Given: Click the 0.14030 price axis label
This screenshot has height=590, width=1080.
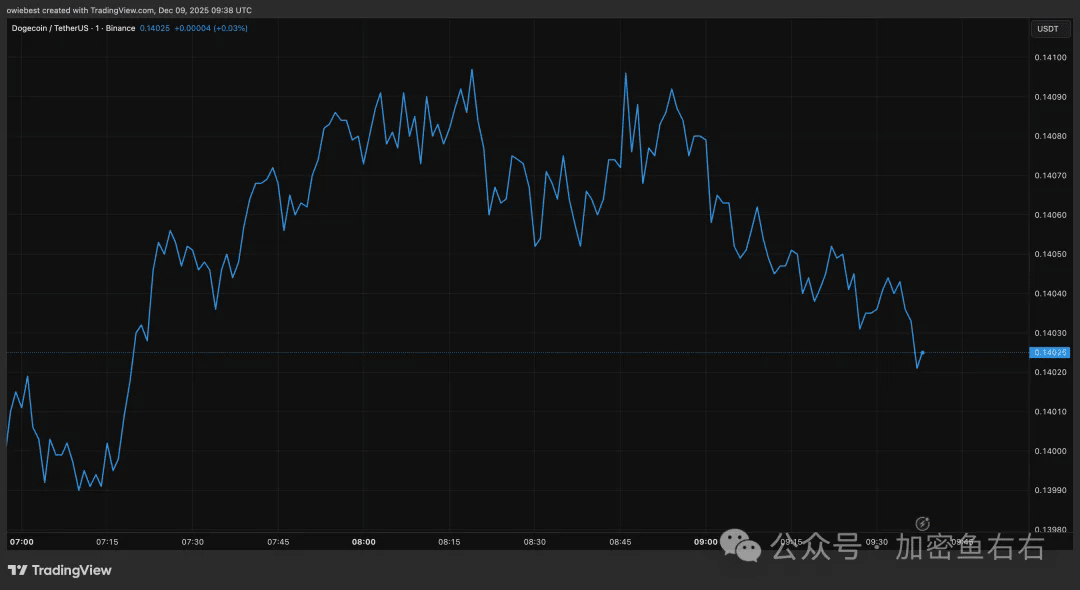Looking at the screenshot, I should click(x=1050, y=333).
